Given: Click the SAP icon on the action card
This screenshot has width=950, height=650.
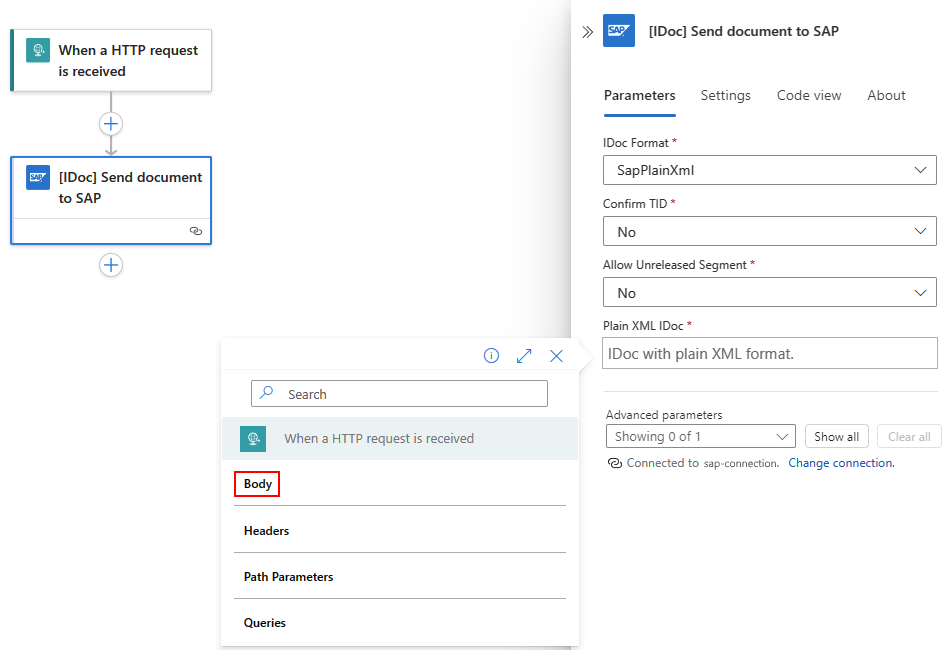Looking at the screenshot, I should 38,177.
